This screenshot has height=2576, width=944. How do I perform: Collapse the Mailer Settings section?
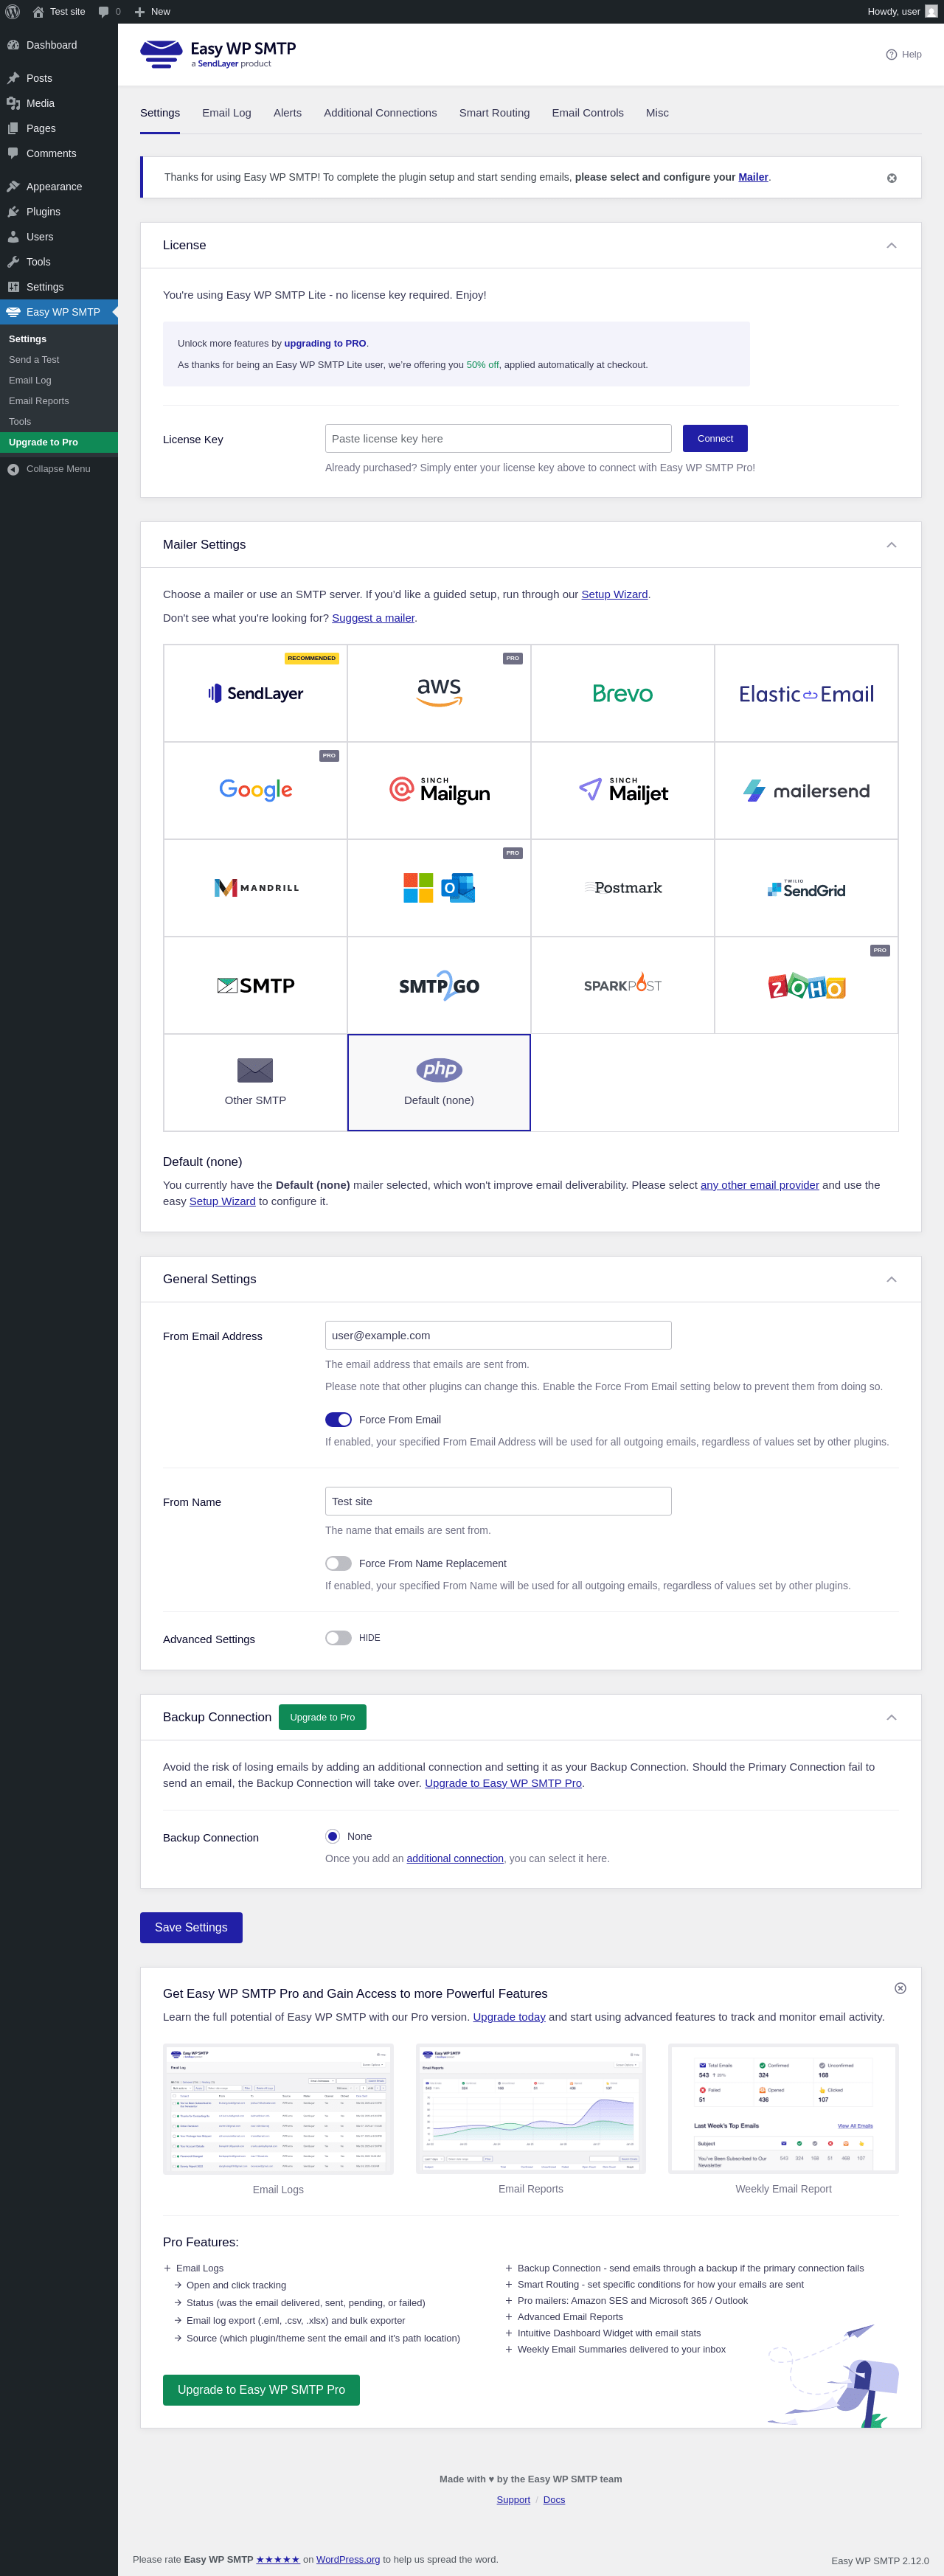pyautogui.click(x=891, y=545)
